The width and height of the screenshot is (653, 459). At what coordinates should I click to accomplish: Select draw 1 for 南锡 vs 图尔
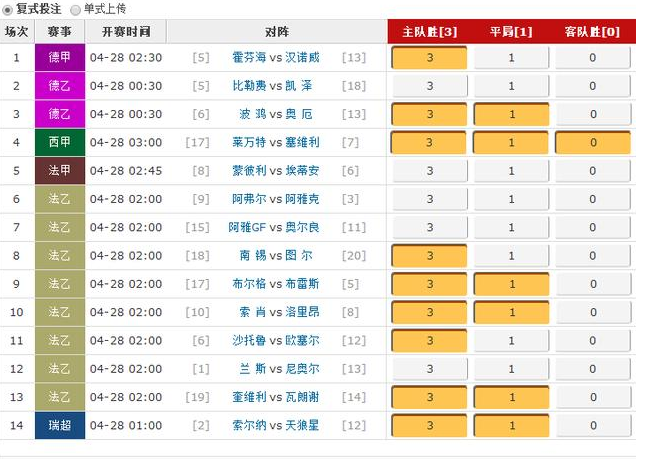click(x=511, y=256)
